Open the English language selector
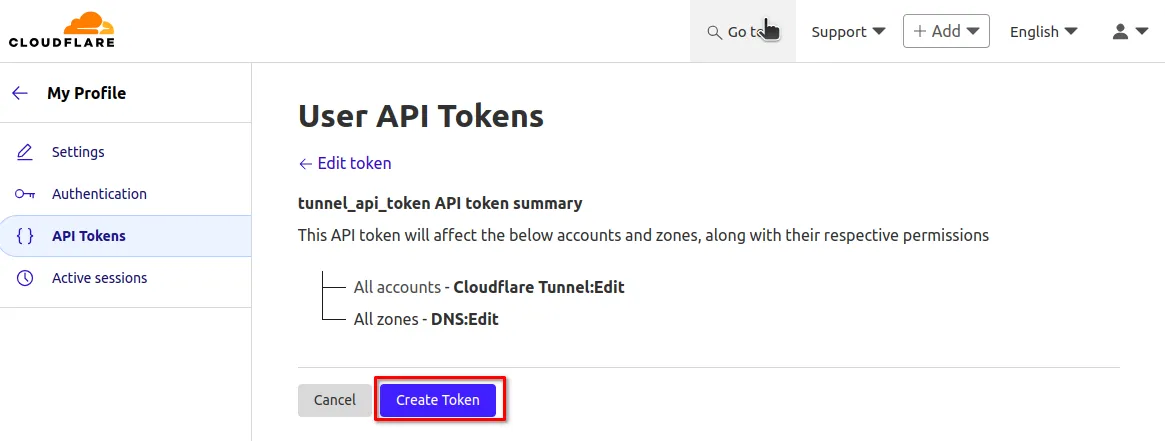1165x441 pixels. pos(1043,31)
